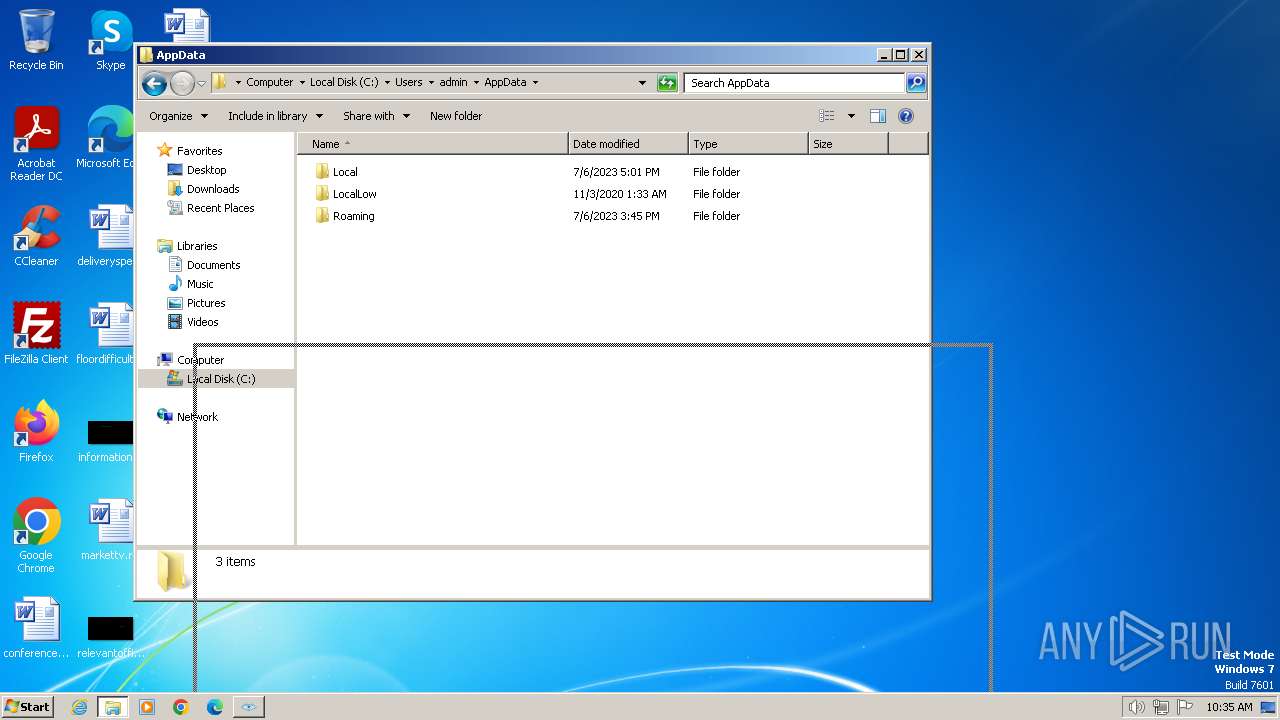
Task: Open view options dropdown arrow
Action: (x=851, y=116)
